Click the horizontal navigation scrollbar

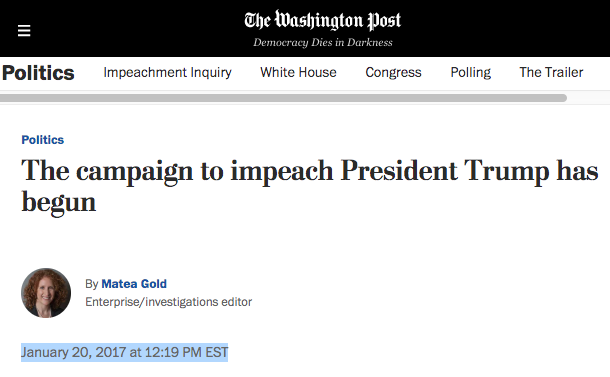point(283,98)
